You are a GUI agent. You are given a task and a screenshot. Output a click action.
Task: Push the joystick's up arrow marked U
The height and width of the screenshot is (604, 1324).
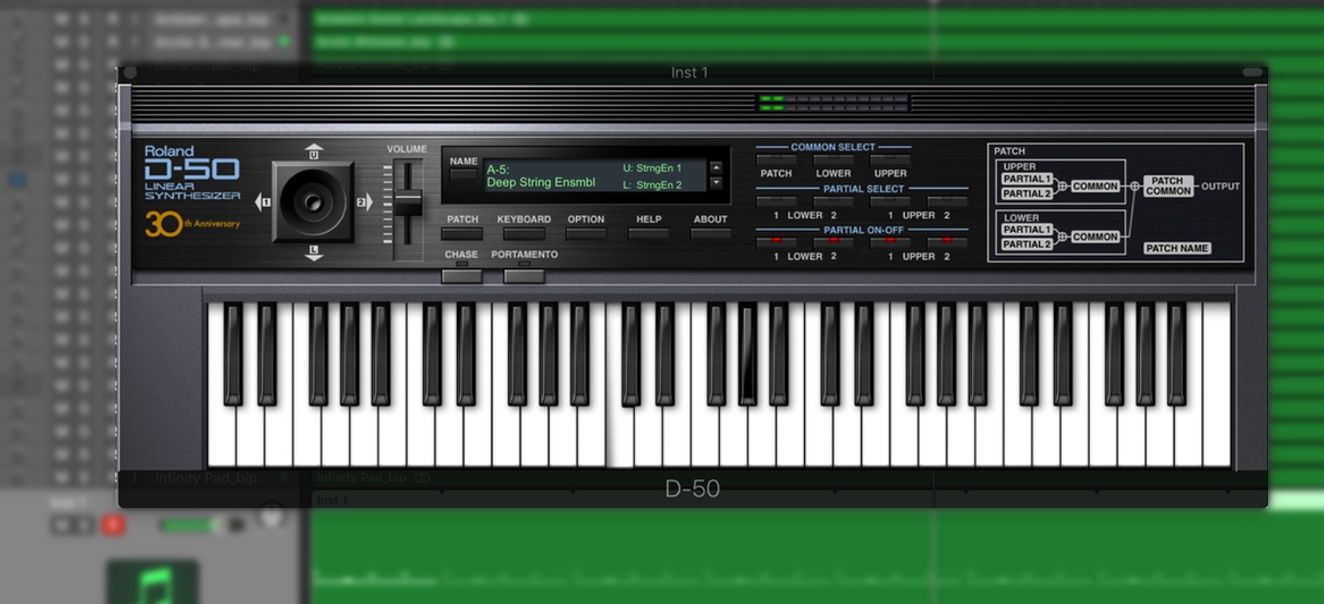tap(314, 152)
